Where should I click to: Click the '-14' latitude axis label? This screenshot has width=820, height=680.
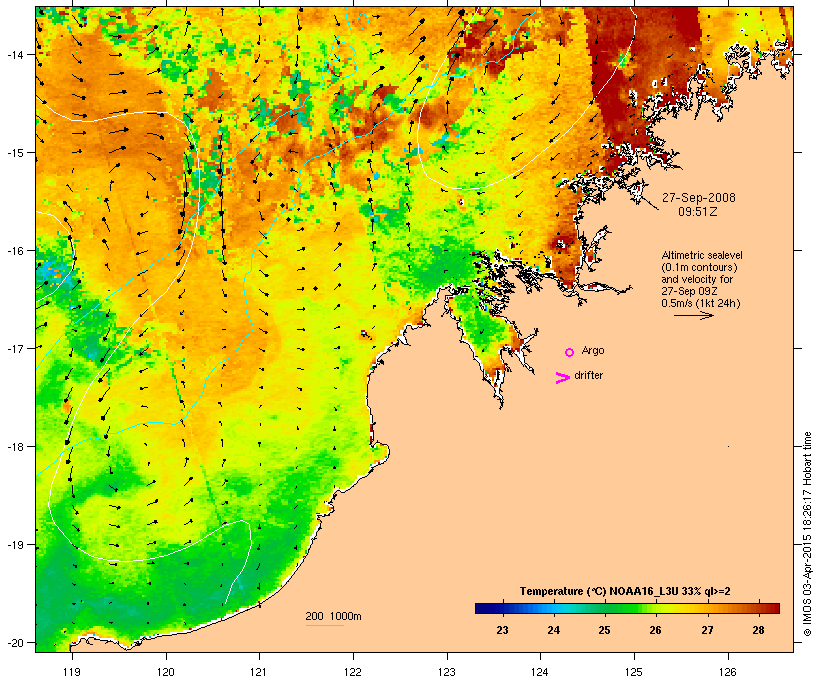point(14,54)
